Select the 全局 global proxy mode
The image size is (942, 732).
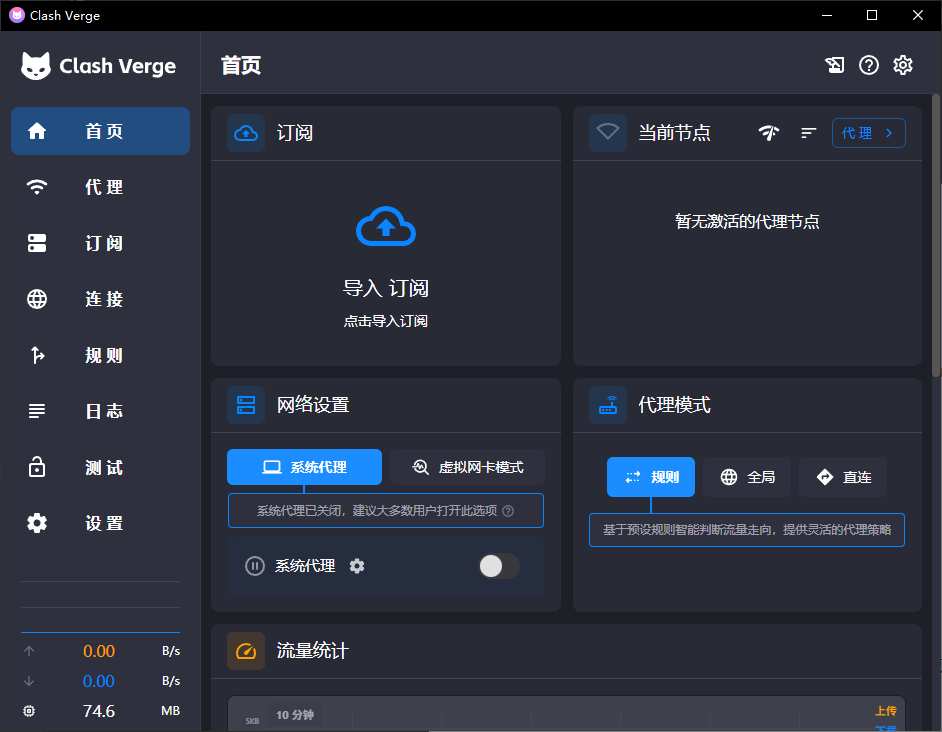tap(747, 477)
